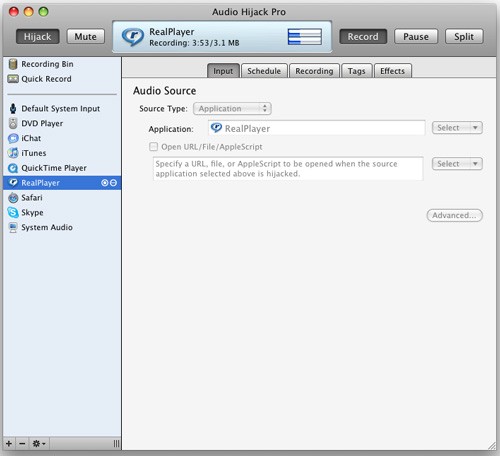Image resolution: width=500 pixels, height=456 pixels.
Task: Click the sidebar divider grip handle
Action: click(x=116, y=444)
